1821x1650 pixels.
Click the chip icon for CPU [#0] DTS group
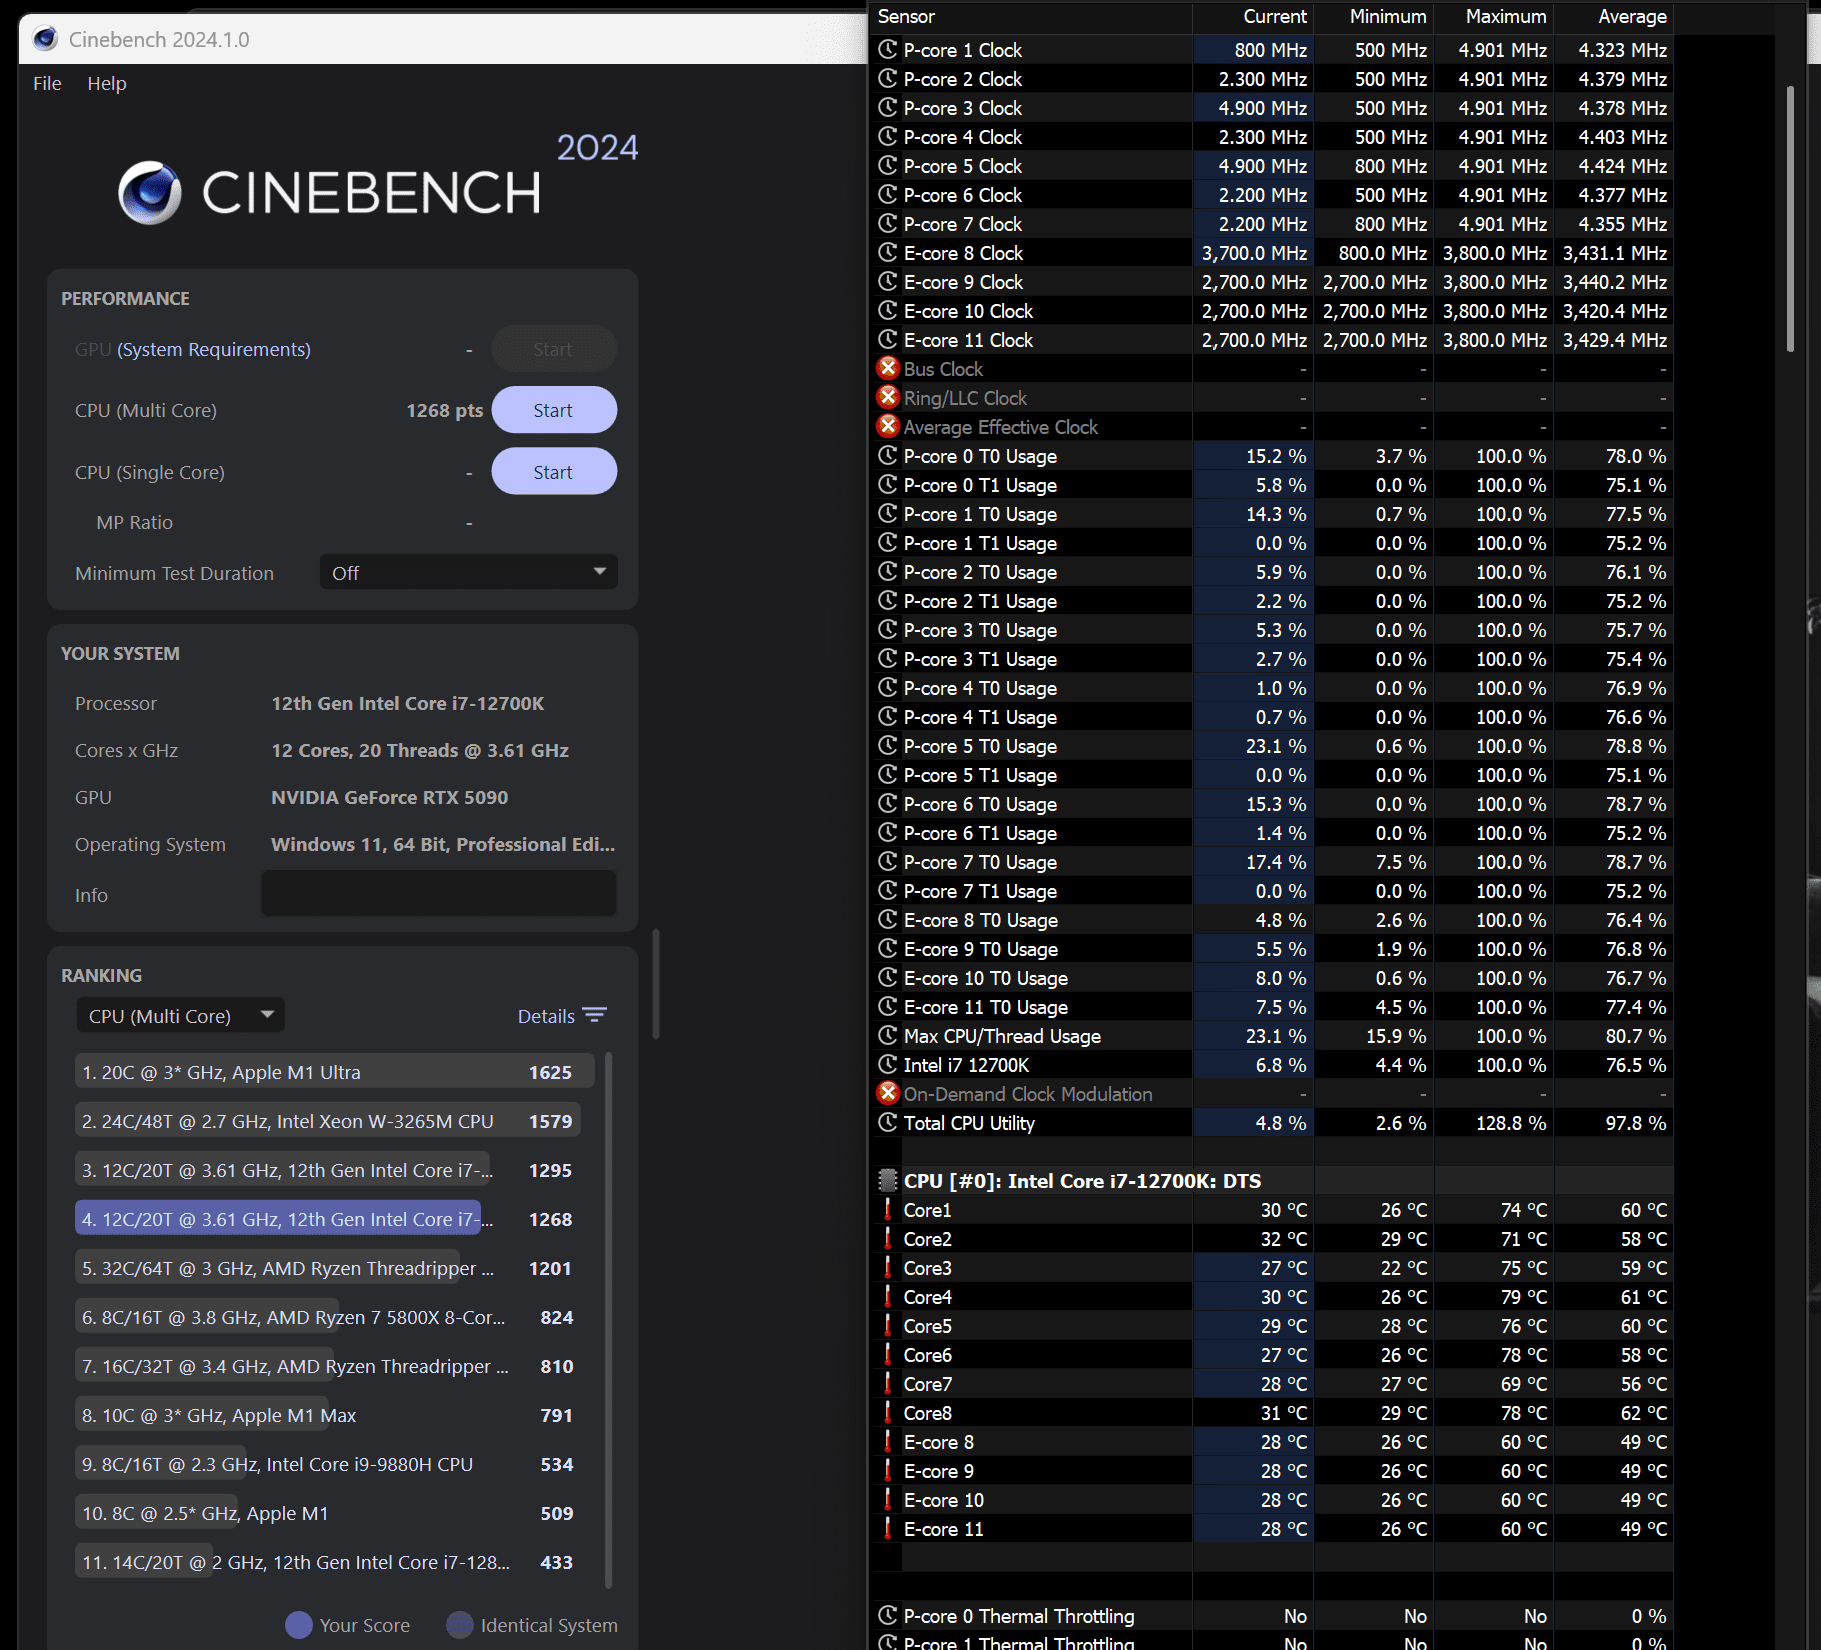point(887,1180)
